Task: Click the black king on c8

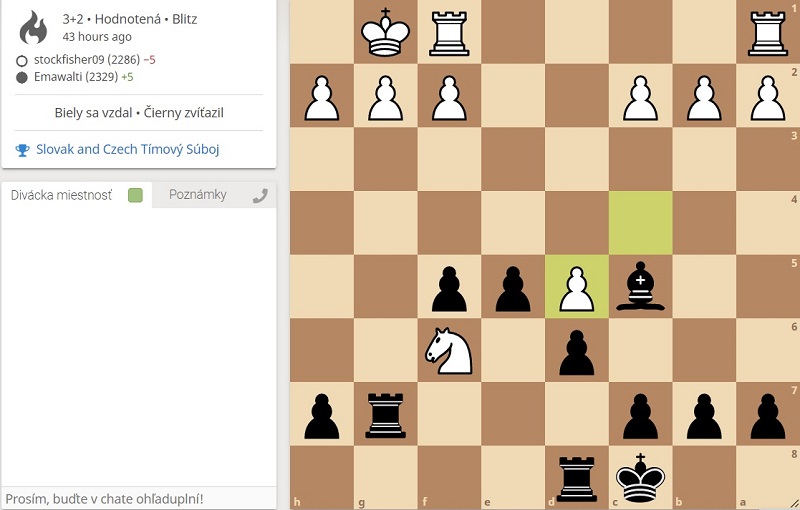Action: (x=640, y=478)
